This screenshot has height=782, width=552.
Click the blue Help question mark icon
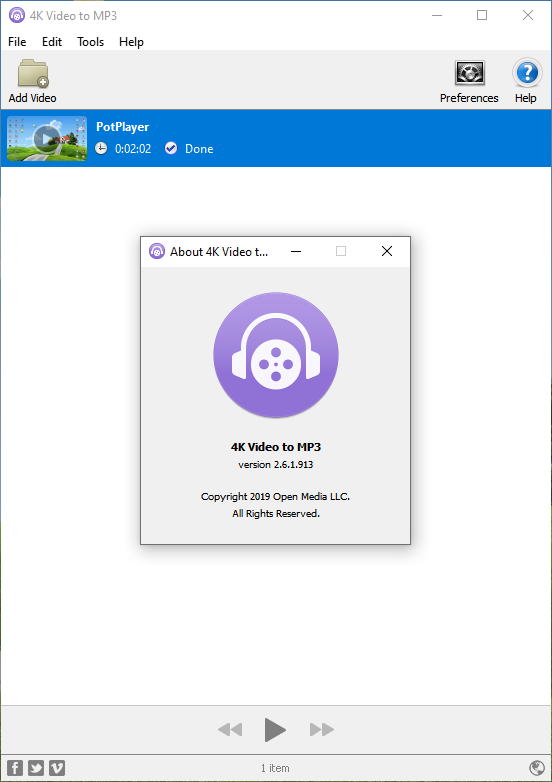tap(527, 73)
